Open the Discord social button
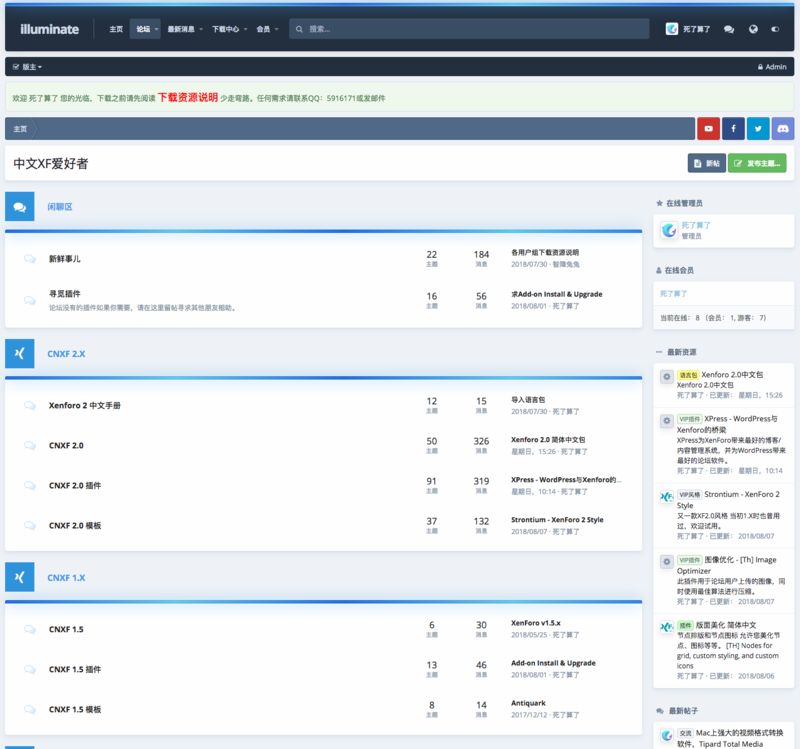 [x=783, y=129]
